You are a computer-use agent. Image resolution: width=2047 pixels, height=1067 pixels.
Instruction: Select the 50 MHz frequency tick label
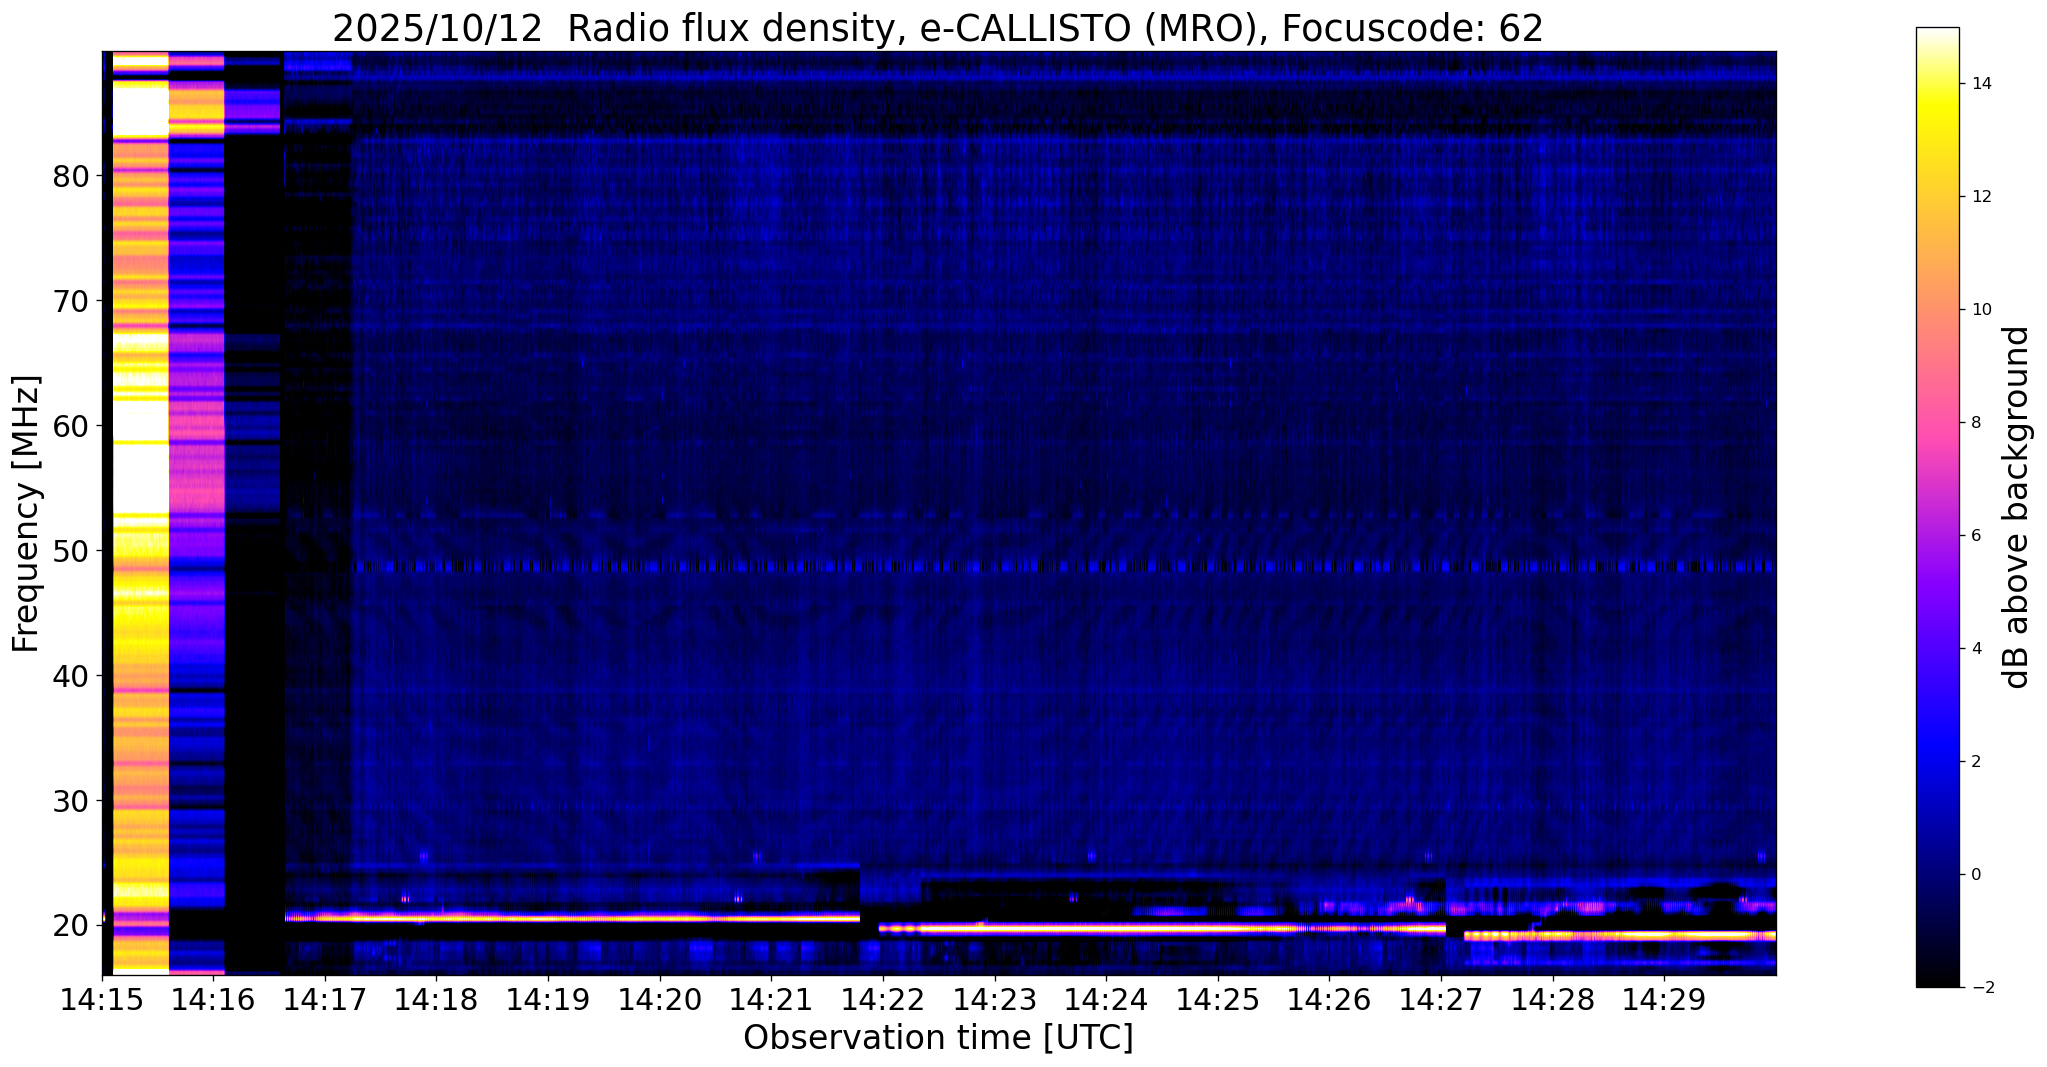click(x=70, y=551)
